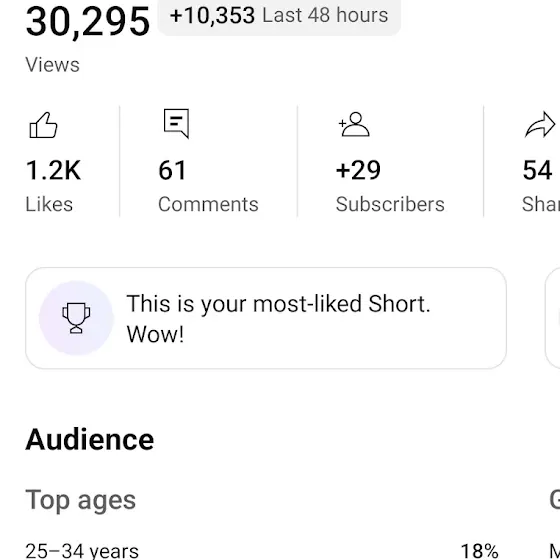The height and width of the screenshot is (560, 560).
Task: Tap the trophy icon in achievement card
Action: coord(76,318)
